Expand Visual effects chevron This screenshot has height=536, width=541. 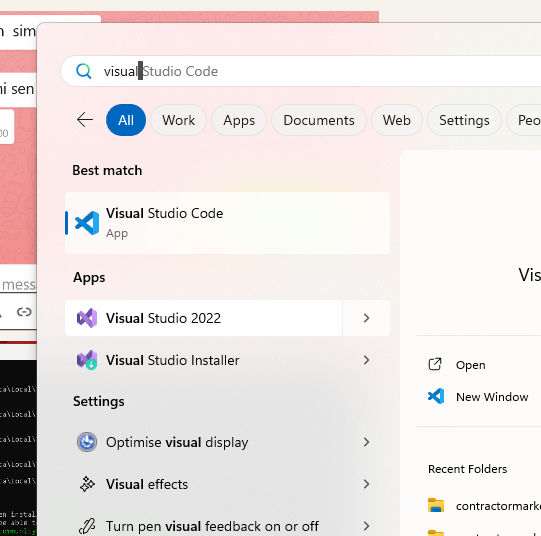366,484
